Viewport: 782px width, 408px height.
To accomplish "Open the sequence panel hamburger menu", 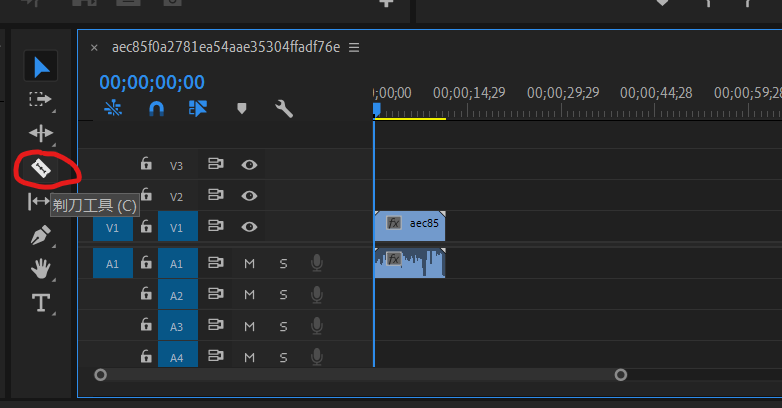I will pos(354,47).
